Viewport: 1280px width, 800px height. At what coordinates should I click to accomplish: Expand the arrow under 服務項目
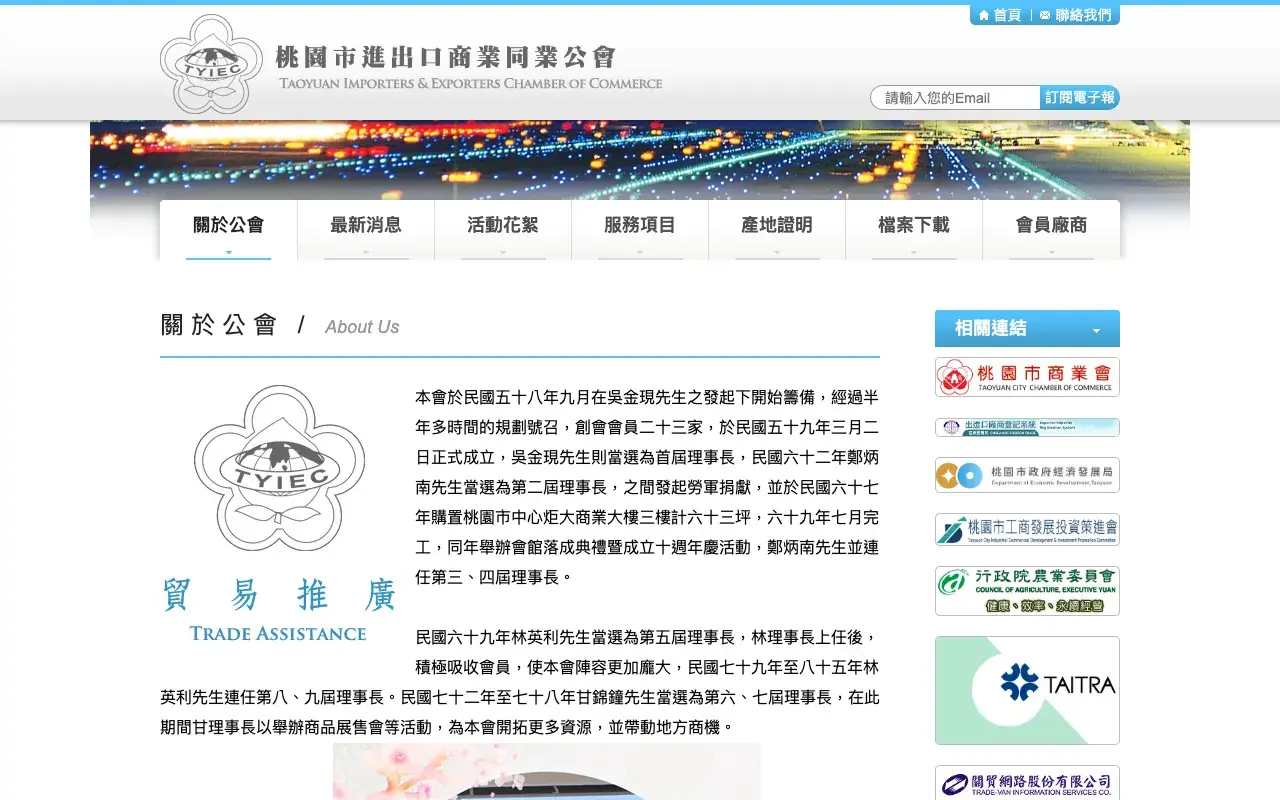pyautogui.click(x=640, y=252)
